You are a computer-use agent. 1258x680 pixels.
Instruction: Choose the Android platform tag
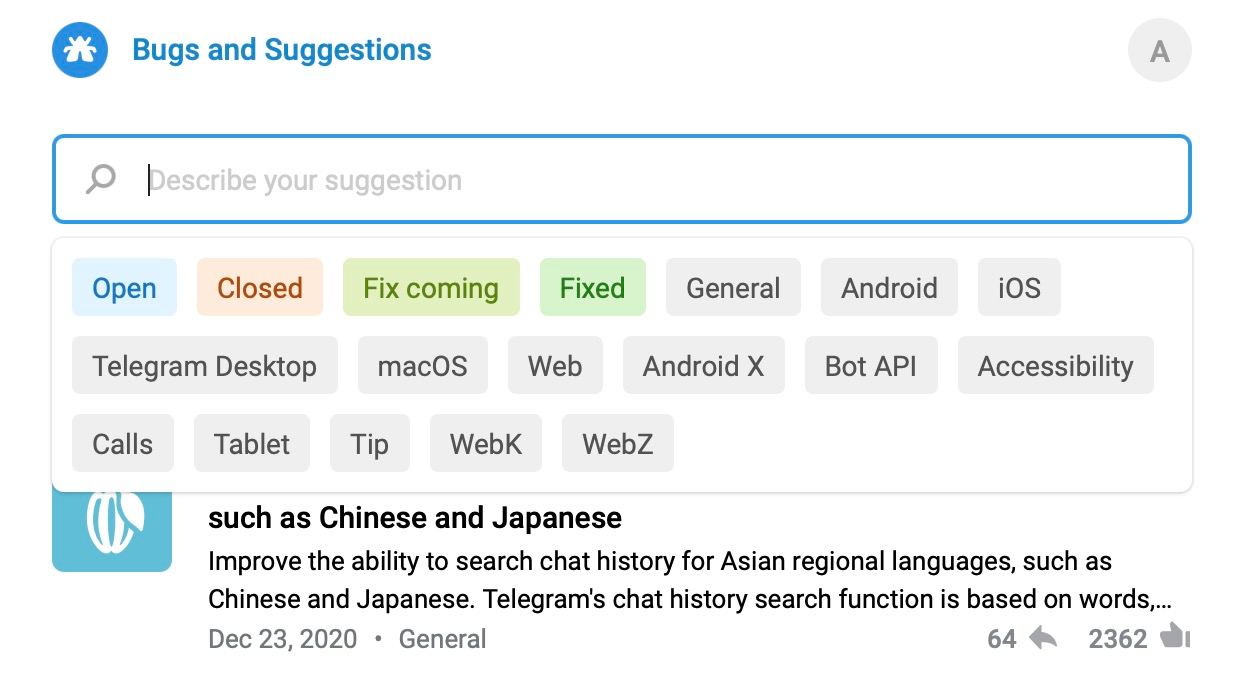point(889,288)
